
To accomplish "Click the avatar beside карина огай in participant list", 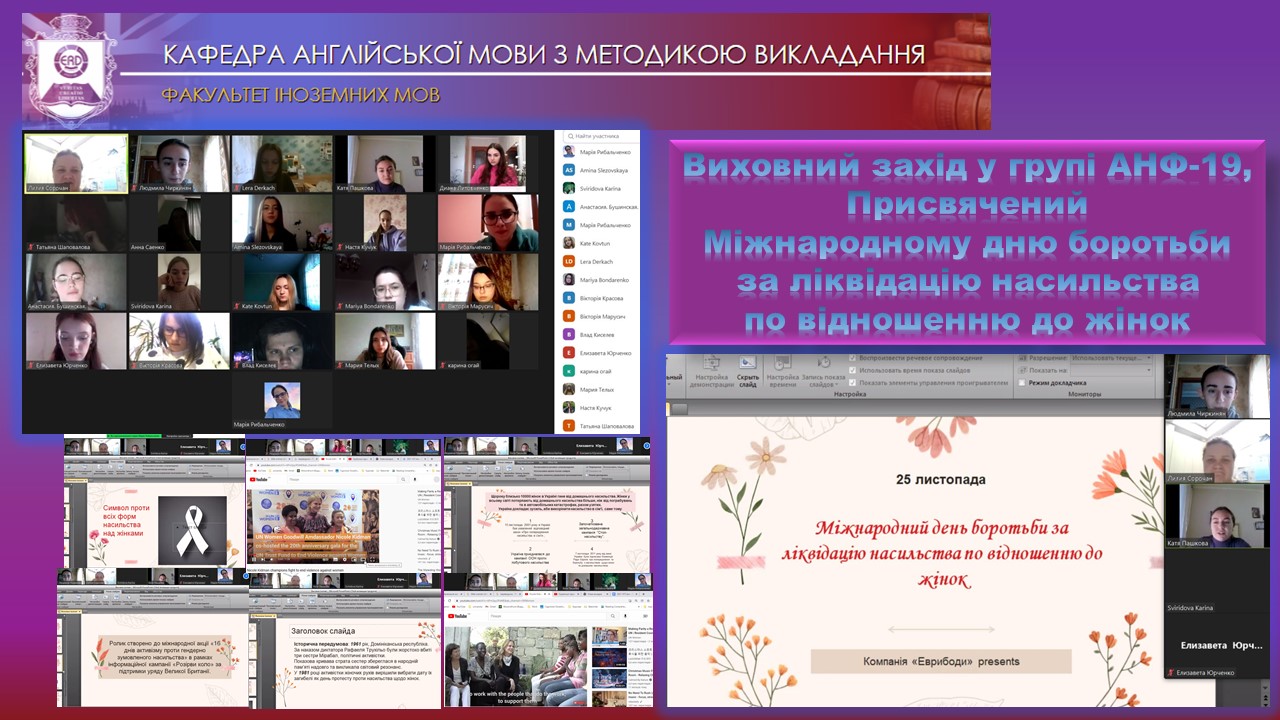I will [x=568, y=370].
